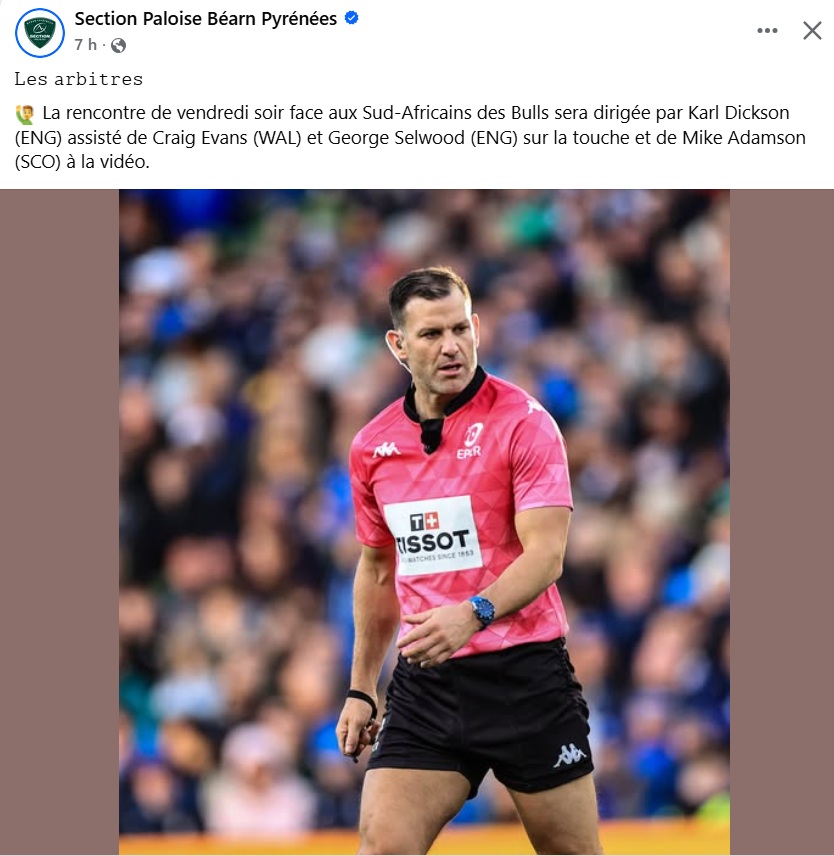Open the three-dot post options menu
The image size is (834, 856).
click(767, 31)
